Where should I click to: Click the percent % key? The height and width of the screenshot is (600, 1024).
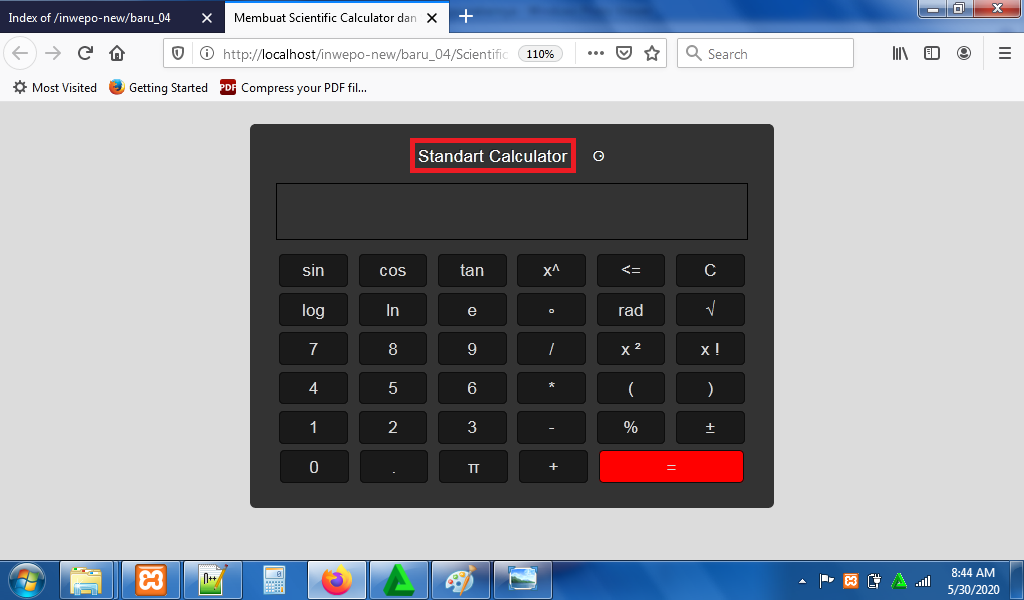tap(631, 428)
